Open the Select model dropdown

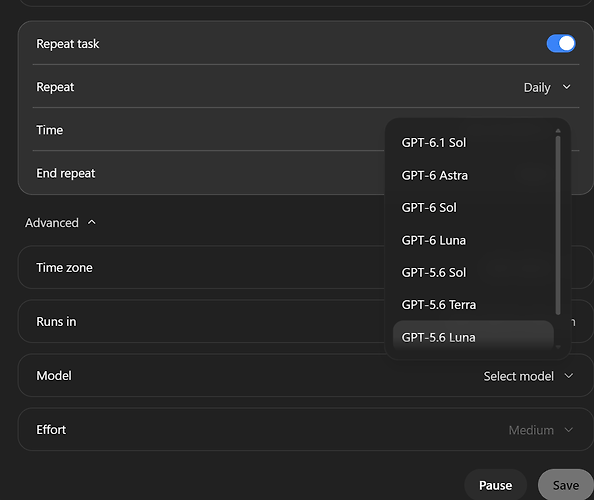pos(528,376)
